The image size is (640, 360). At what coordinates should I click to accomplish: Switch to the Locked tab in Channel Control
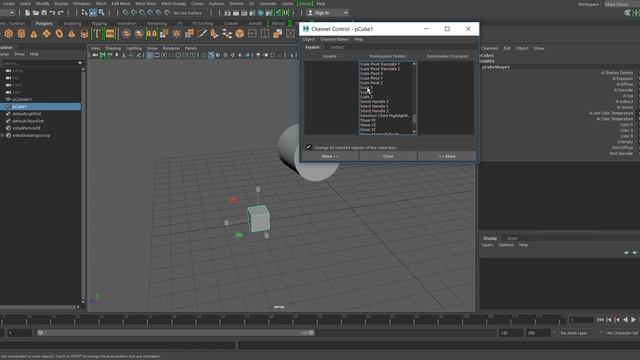336,47
